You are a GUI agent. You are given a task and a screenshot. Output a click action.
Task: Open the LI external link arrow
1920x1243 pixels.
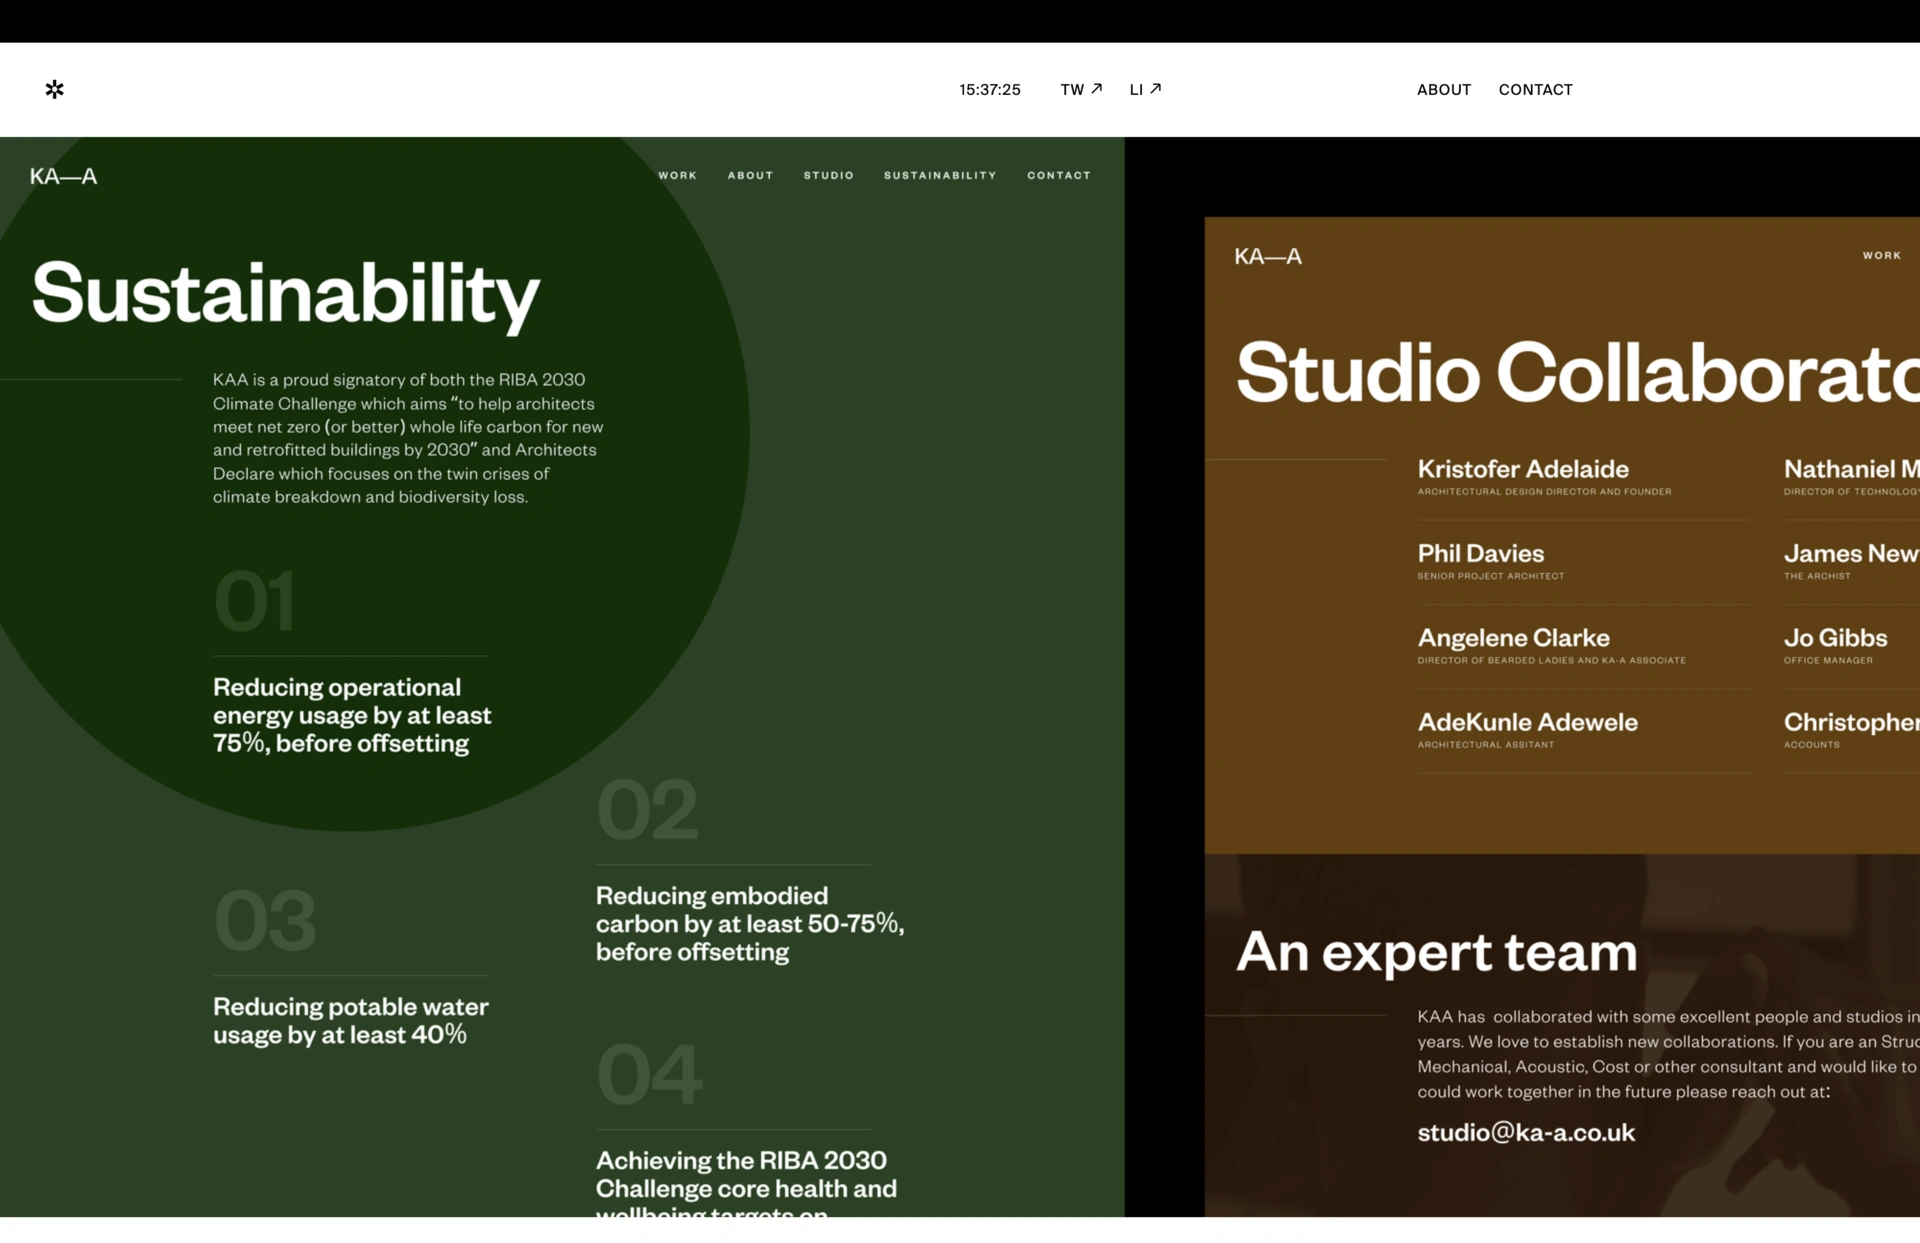[x=1155, y=89]
